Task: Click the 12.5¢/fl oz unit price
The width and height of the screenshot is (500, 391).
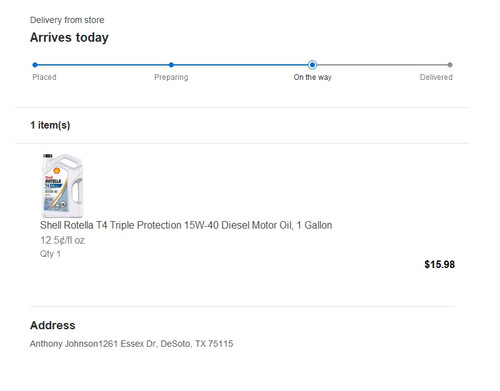Action: click(62, 240)
